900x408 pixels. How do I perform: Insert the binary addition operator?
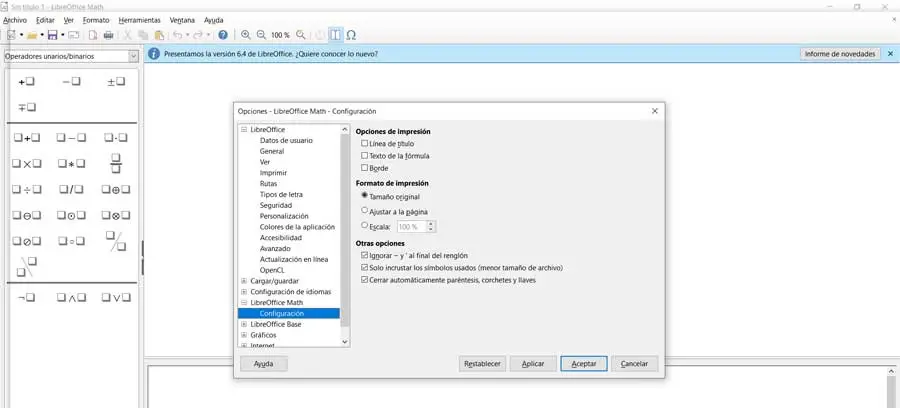click(x=26, y=138)
